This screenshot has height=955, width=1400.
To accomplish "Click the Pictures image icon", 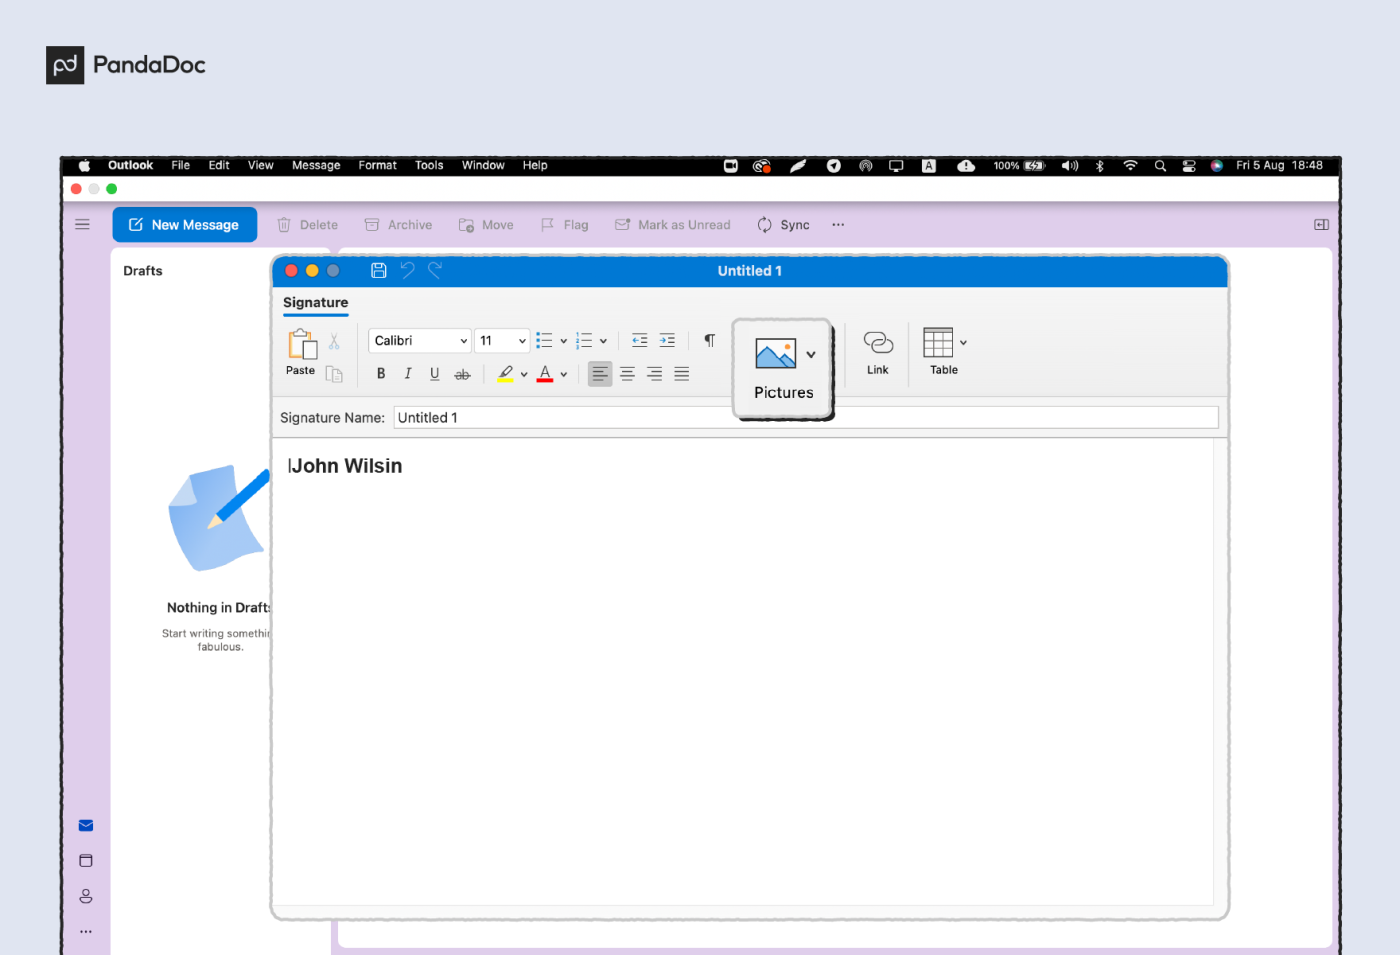I will [x=776, y=354].
